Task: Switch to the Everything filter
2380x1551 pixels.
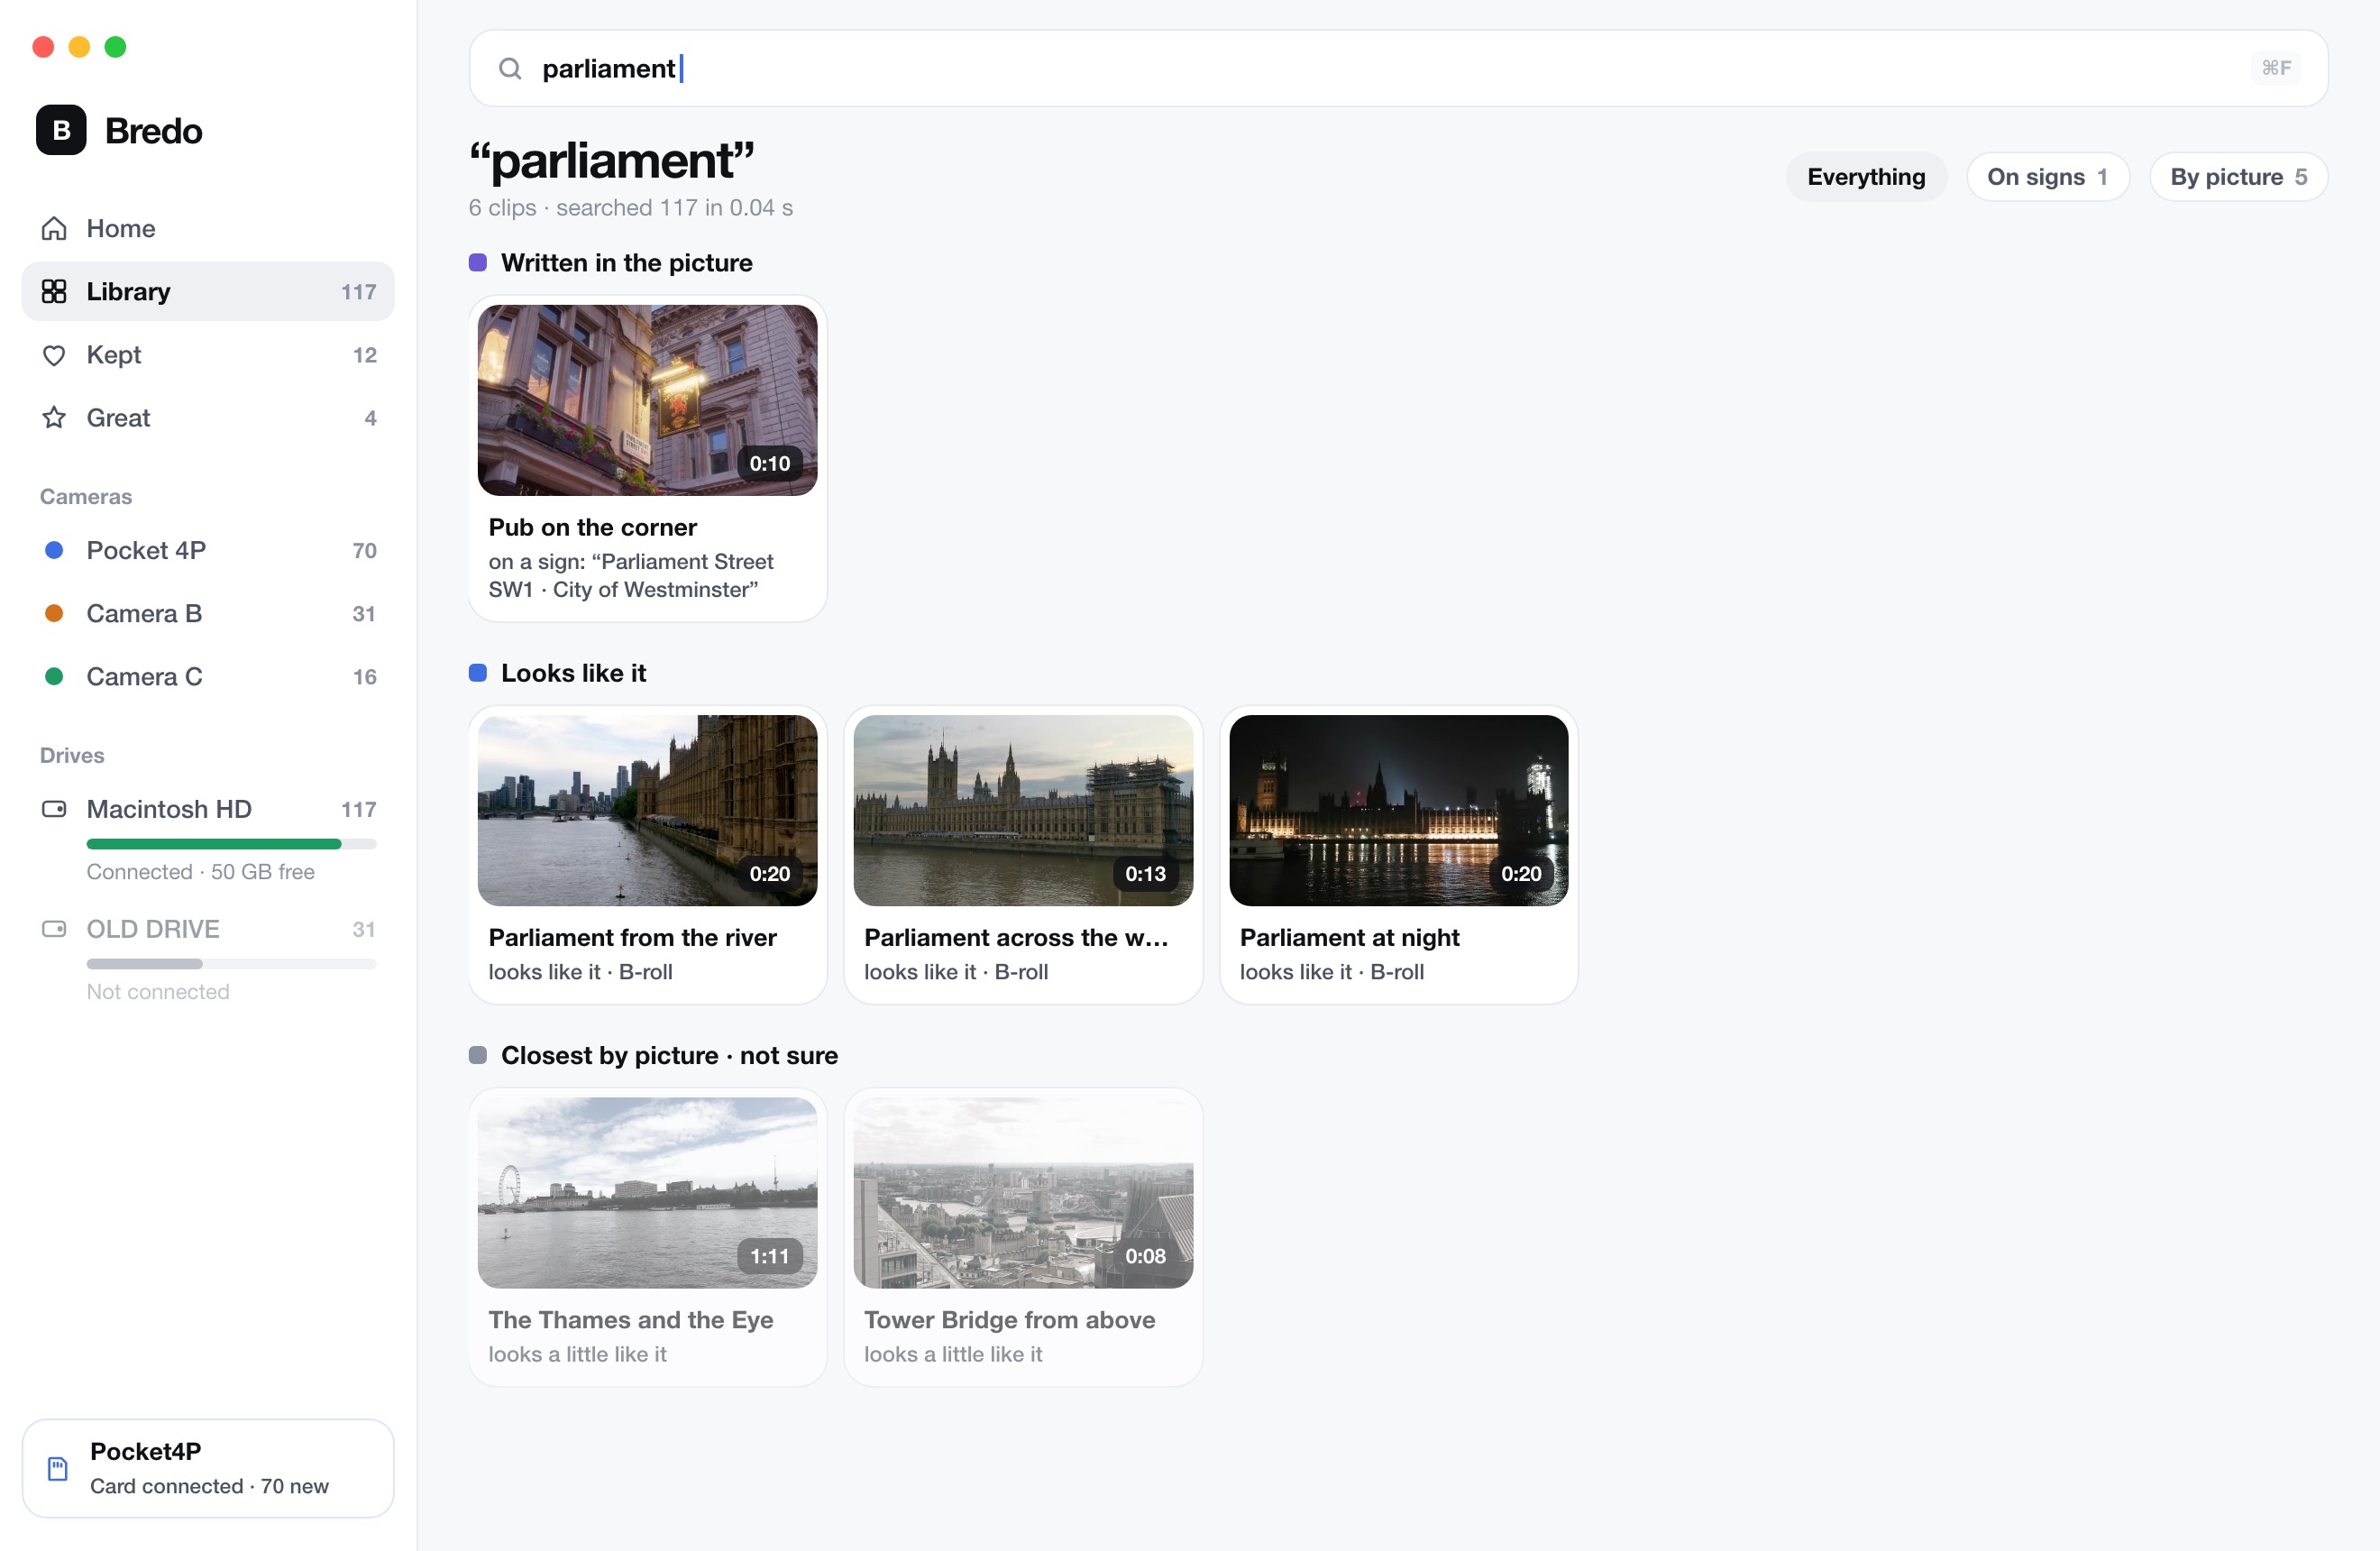Action: click(x=1866, y=177)
